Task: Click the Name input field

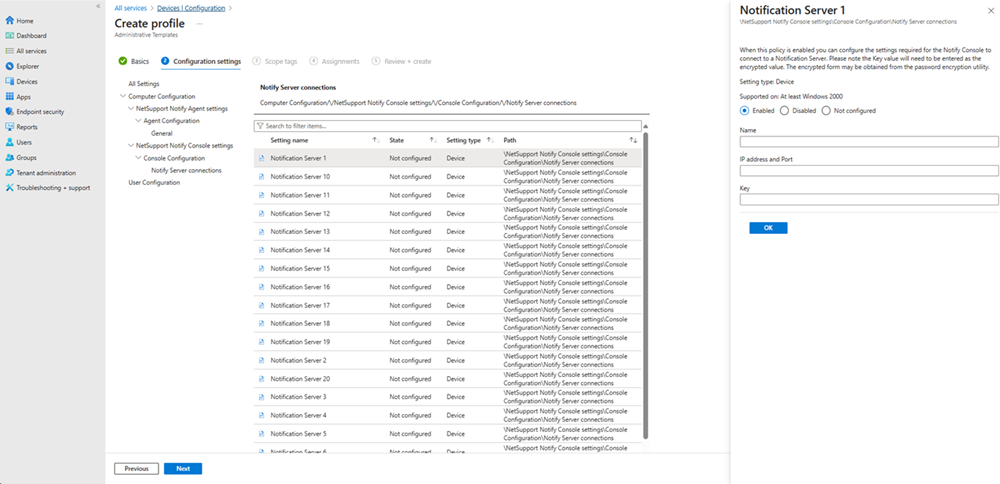Action: (x=869, y=142)
